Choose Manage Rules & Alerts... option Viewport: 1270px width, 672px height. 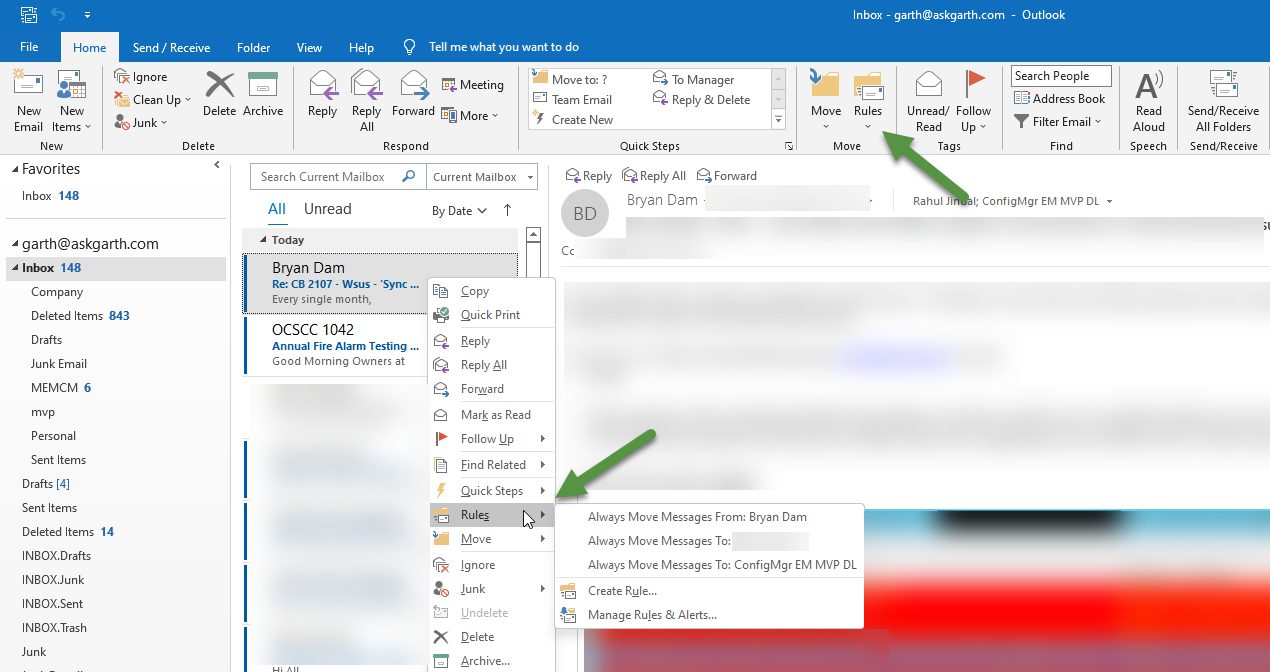652,615
